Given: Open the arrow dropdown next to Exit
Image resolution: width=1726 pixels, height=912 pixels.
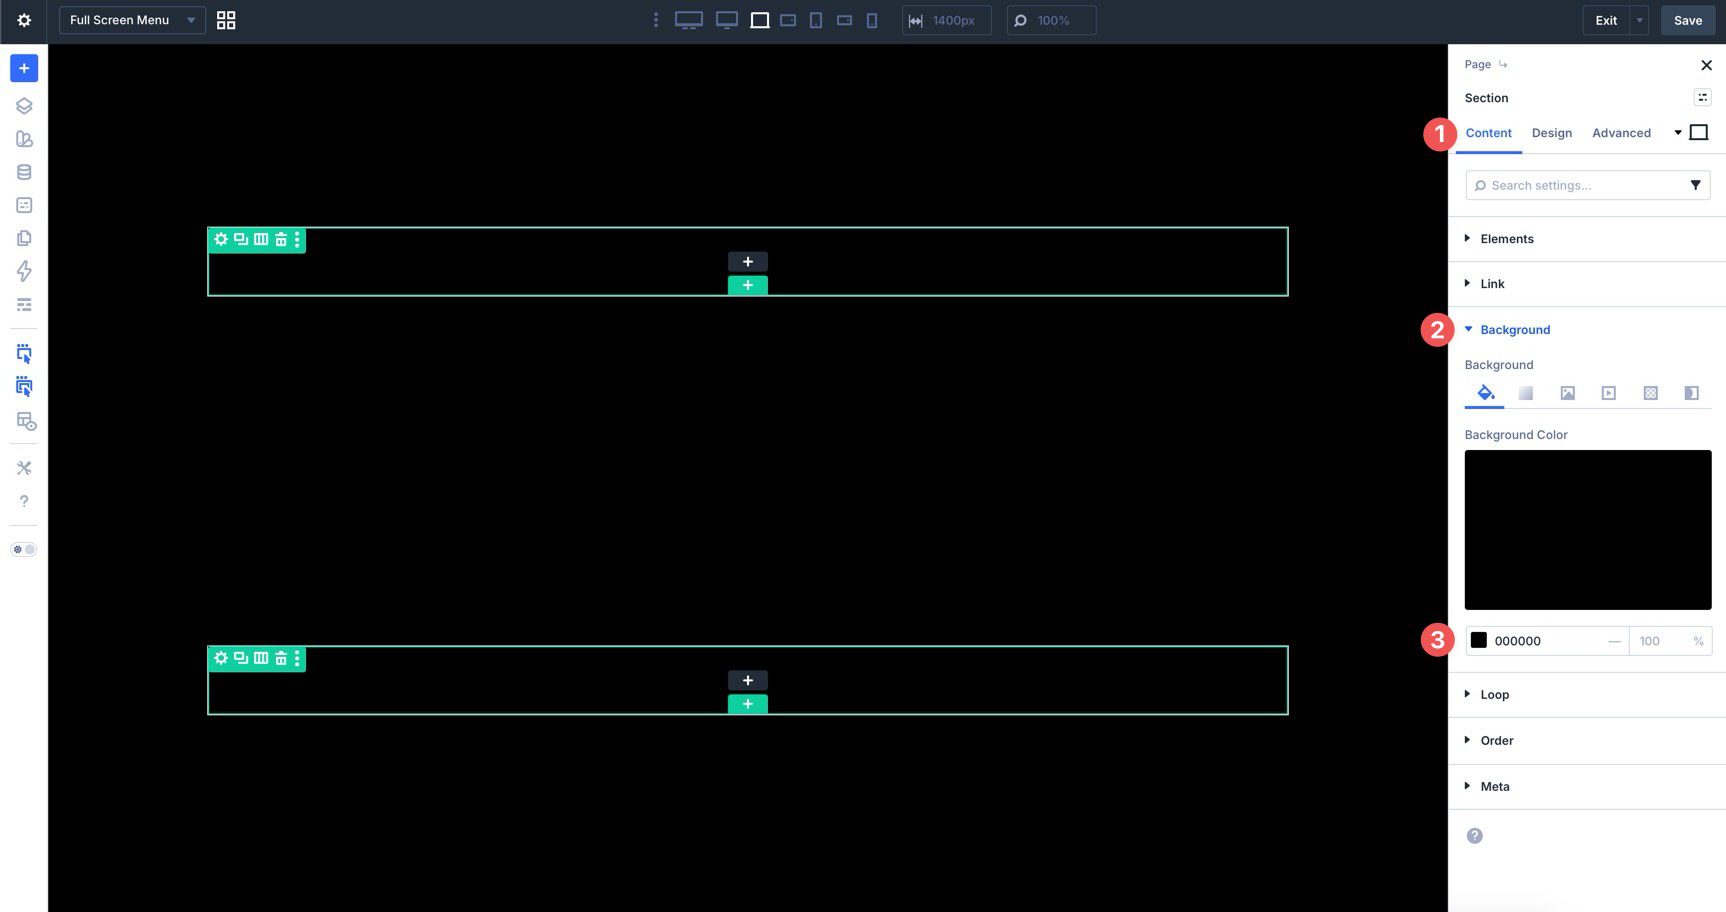Looking at the screenshot, I should tap(1639, 20).
